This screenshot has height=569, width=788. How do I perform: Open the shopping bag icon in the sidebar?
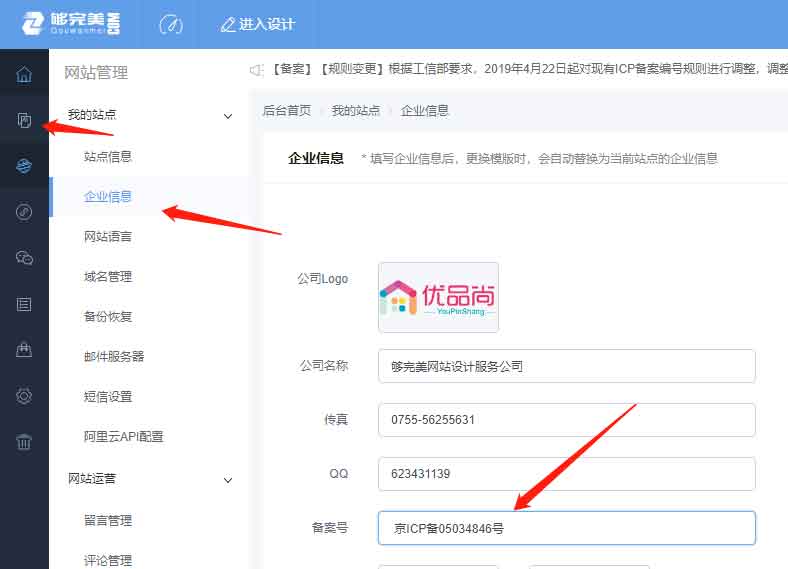click(x=24, y=350)
